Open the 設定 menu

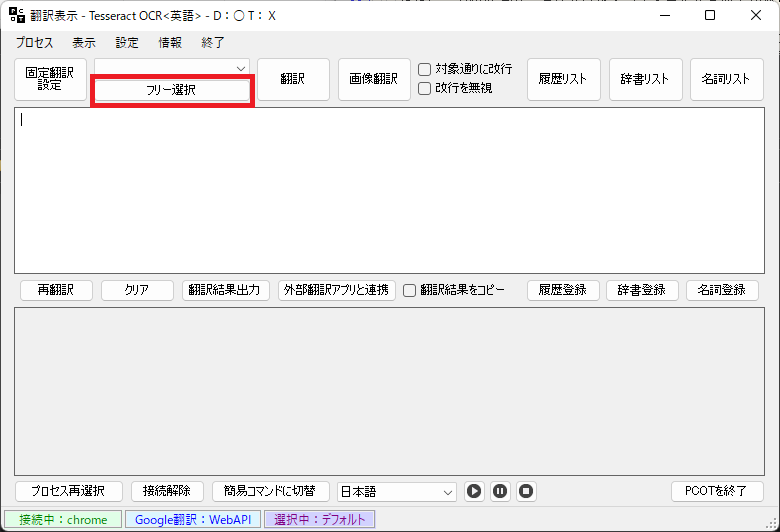(127, 43)
